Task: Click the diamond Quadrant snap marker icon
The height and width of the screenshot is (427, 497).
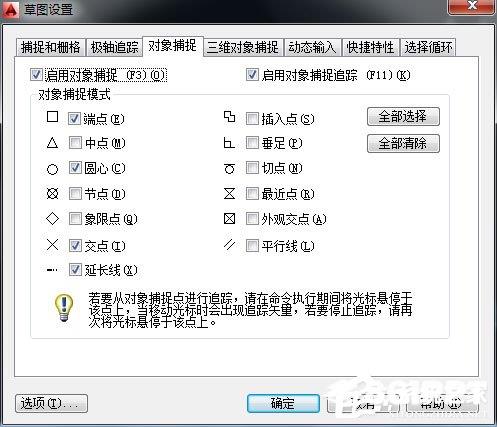Action: click(x=52, y=219)
